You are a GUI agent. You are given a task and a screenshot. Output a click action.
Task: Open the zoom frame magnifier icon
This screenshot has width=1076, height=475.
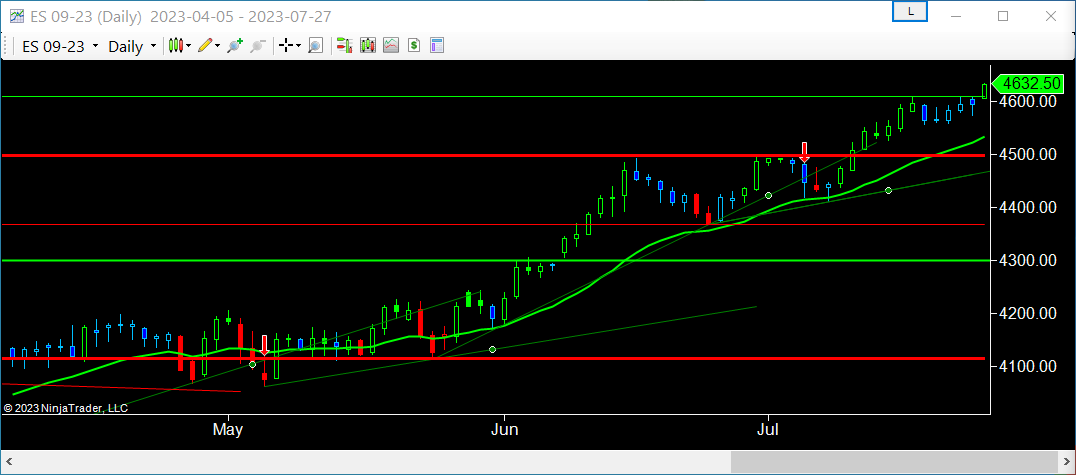315,46
